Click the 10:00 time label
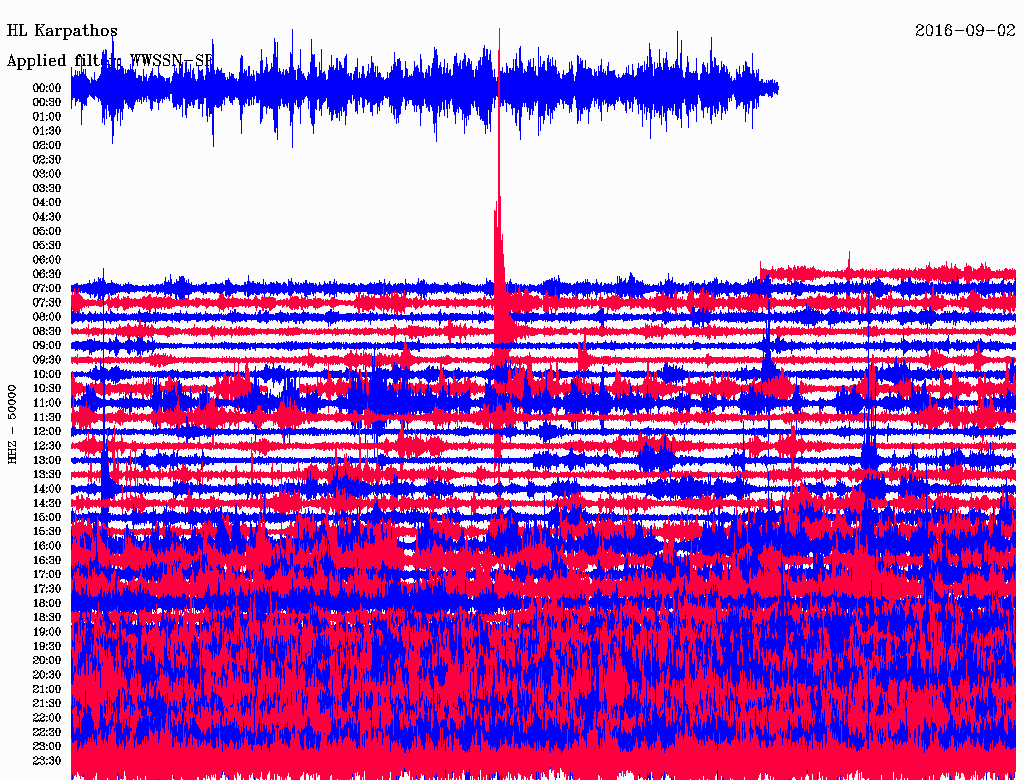 [x=47, y=374]
